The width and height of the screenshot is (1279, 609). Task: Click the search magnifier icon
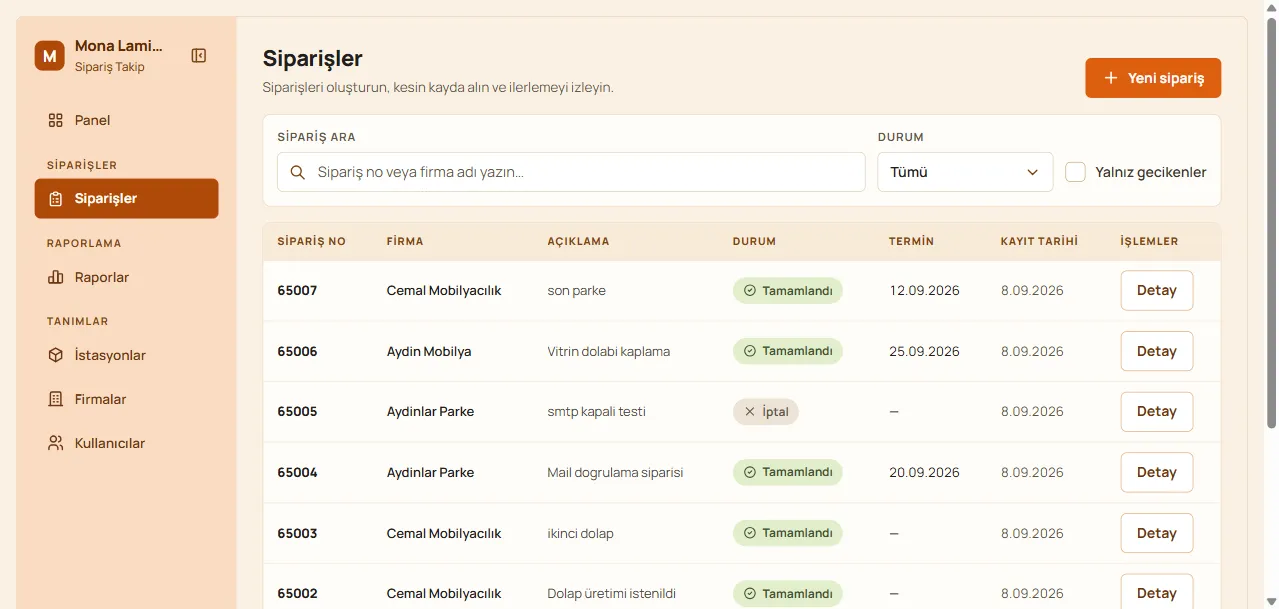(297, 172)
